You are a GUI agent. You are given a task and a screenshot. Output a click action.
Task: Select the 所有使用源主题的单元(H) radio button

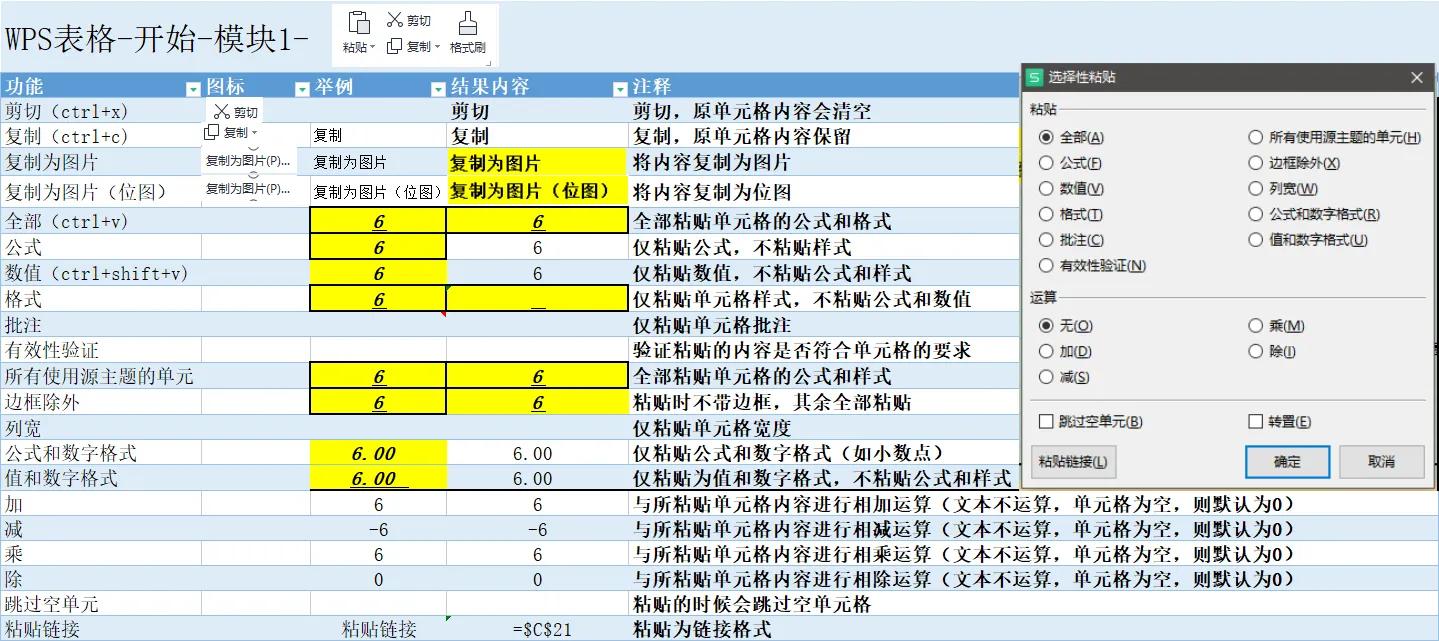[x=1256, y=137]
